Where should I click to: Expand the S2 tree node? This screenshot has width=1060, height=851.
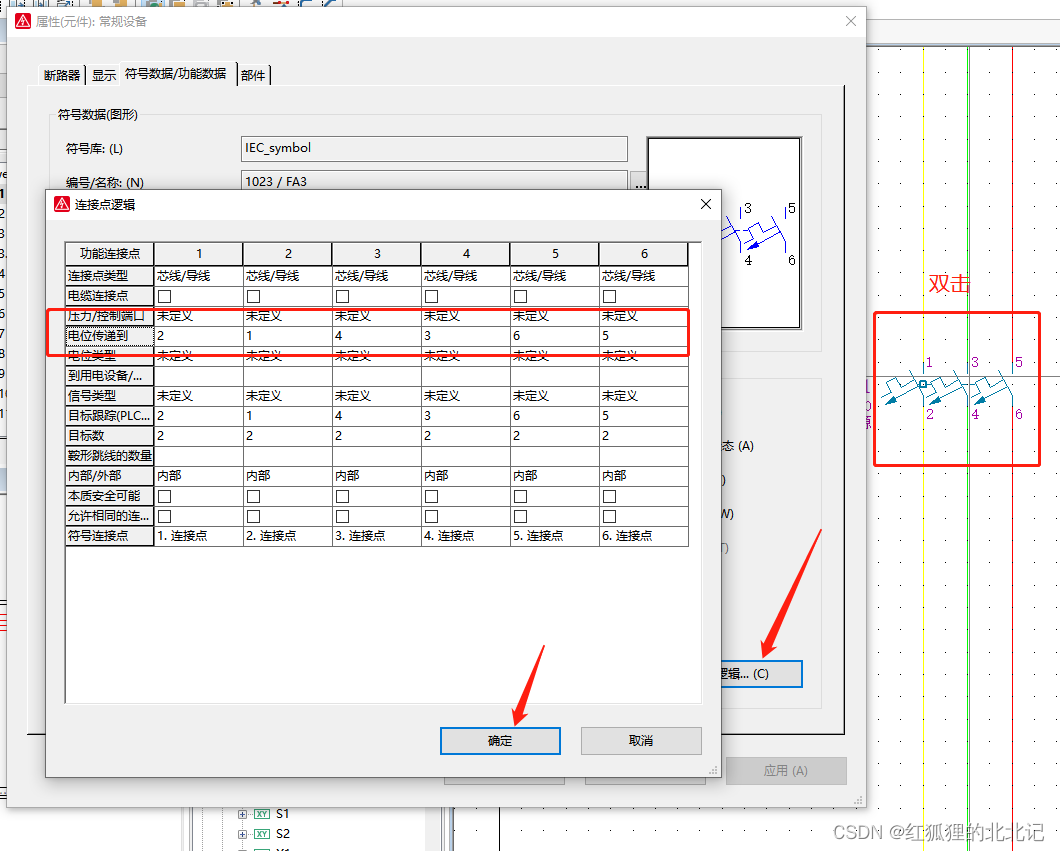[x=242, y=833]
